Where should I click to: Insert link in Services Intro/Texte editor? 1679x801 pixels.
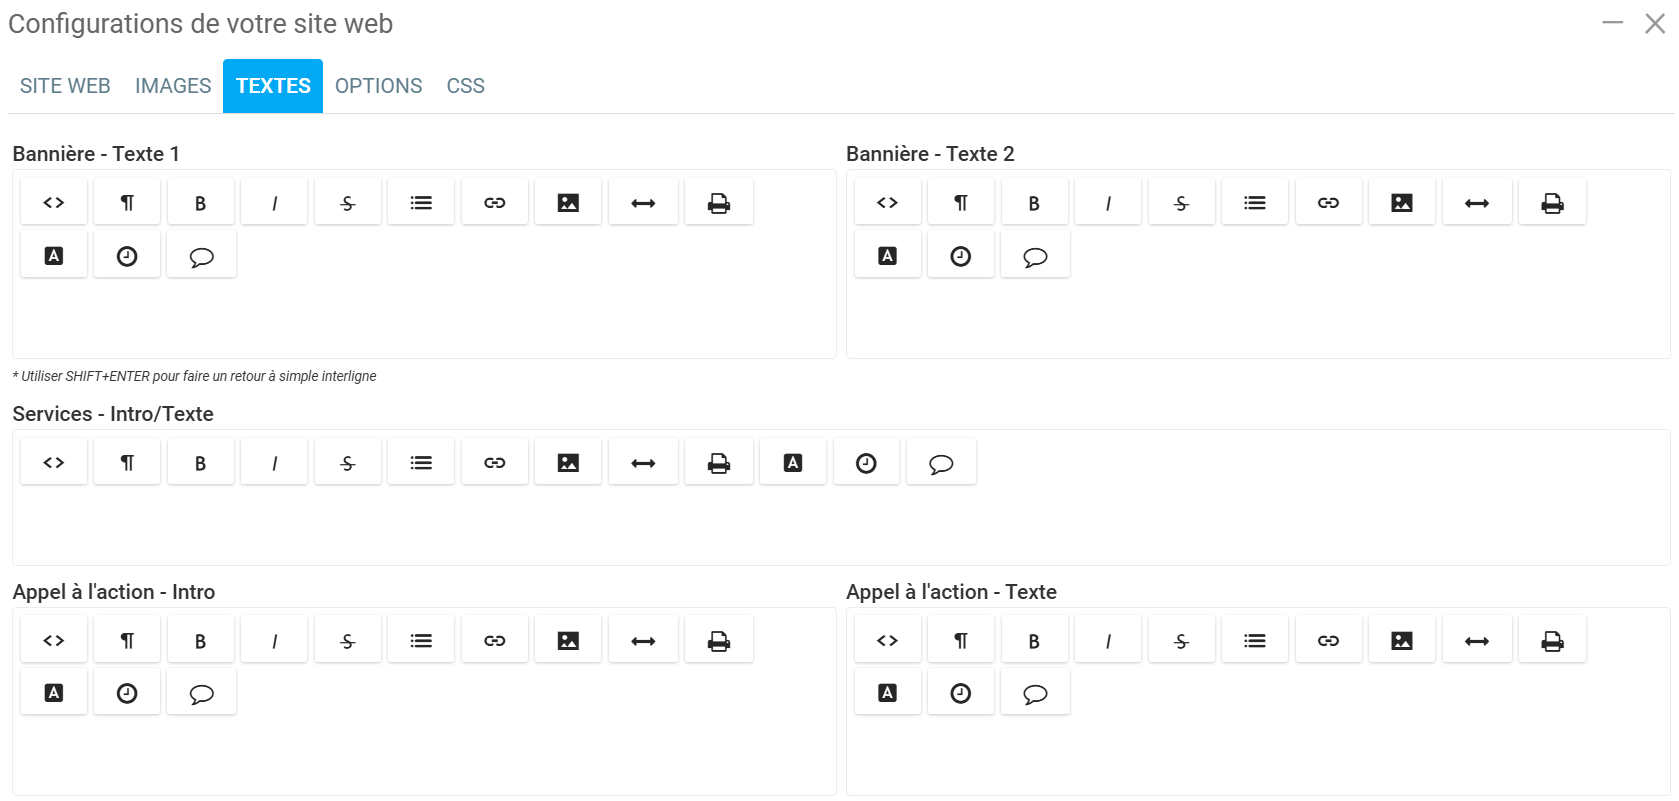click(495, 463)
